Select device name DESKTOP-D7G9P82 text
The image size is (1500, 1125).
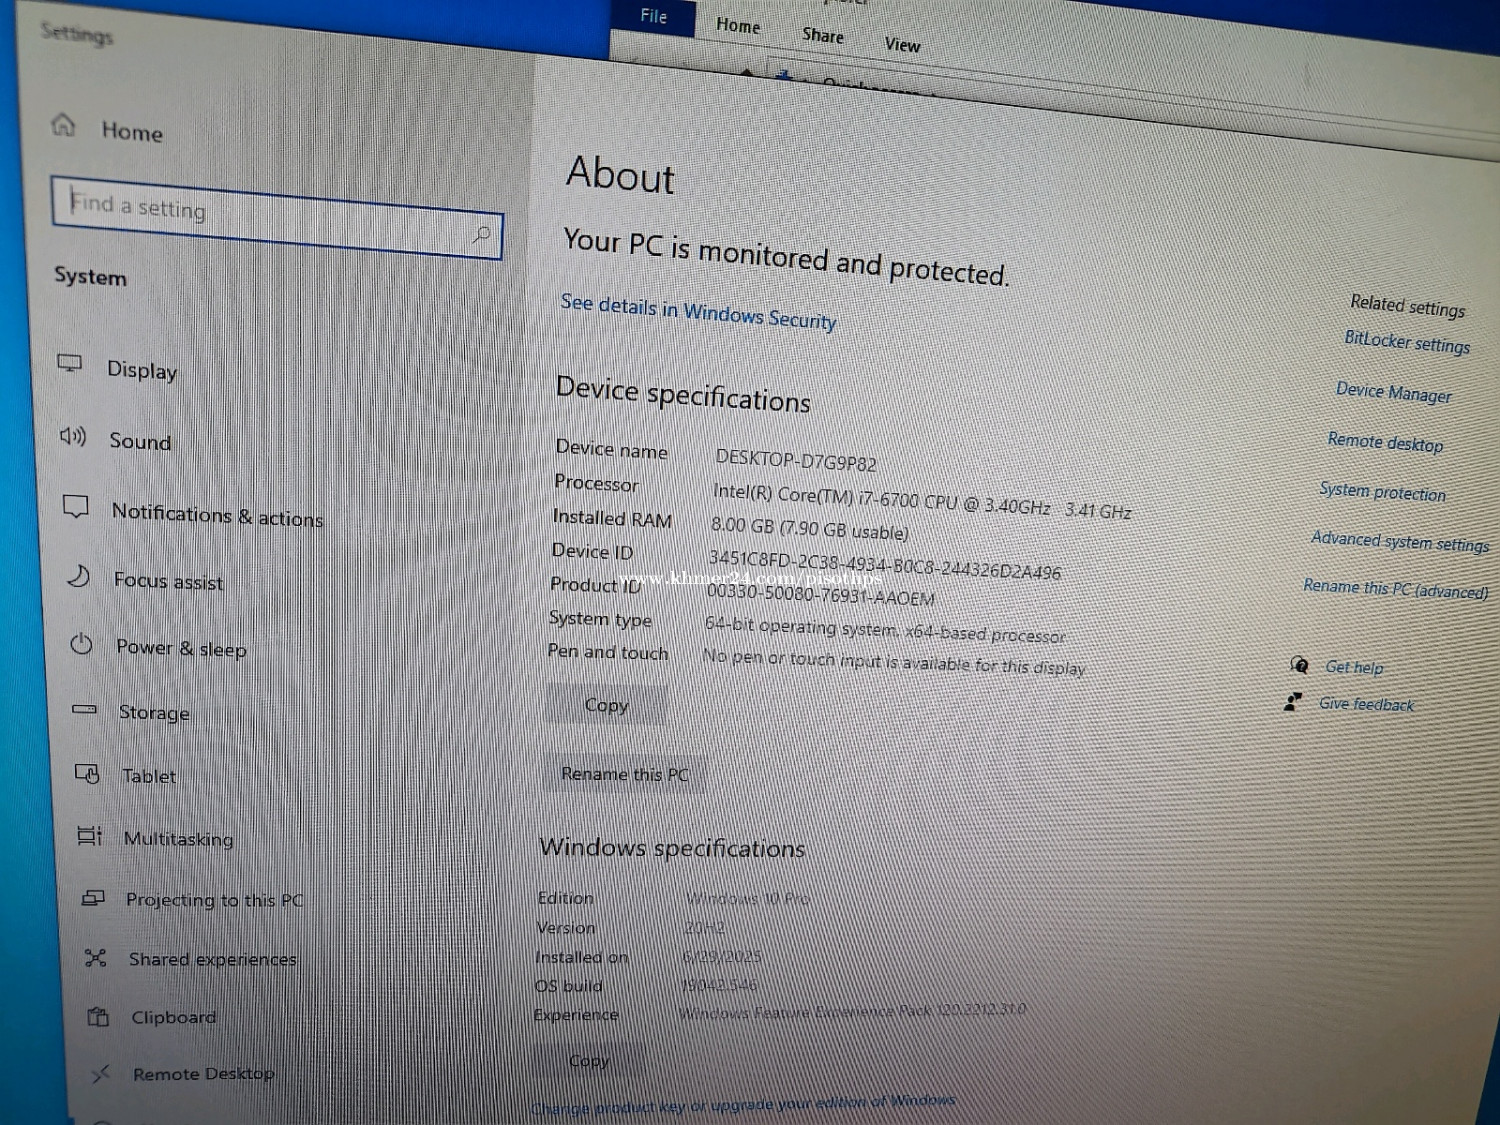(x=795, y=460)
